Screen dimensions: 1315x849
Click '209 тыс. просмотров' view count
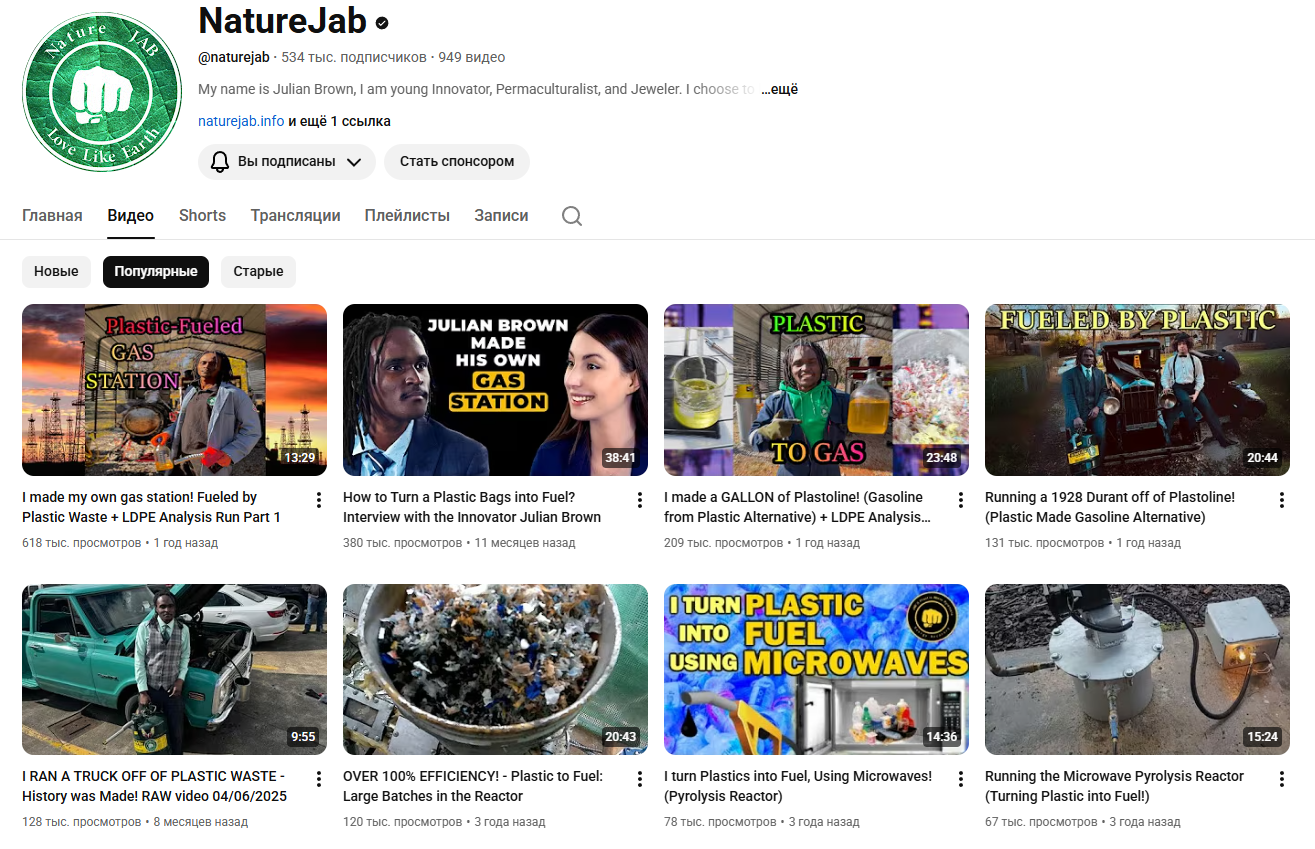click(x=724, y=543)
